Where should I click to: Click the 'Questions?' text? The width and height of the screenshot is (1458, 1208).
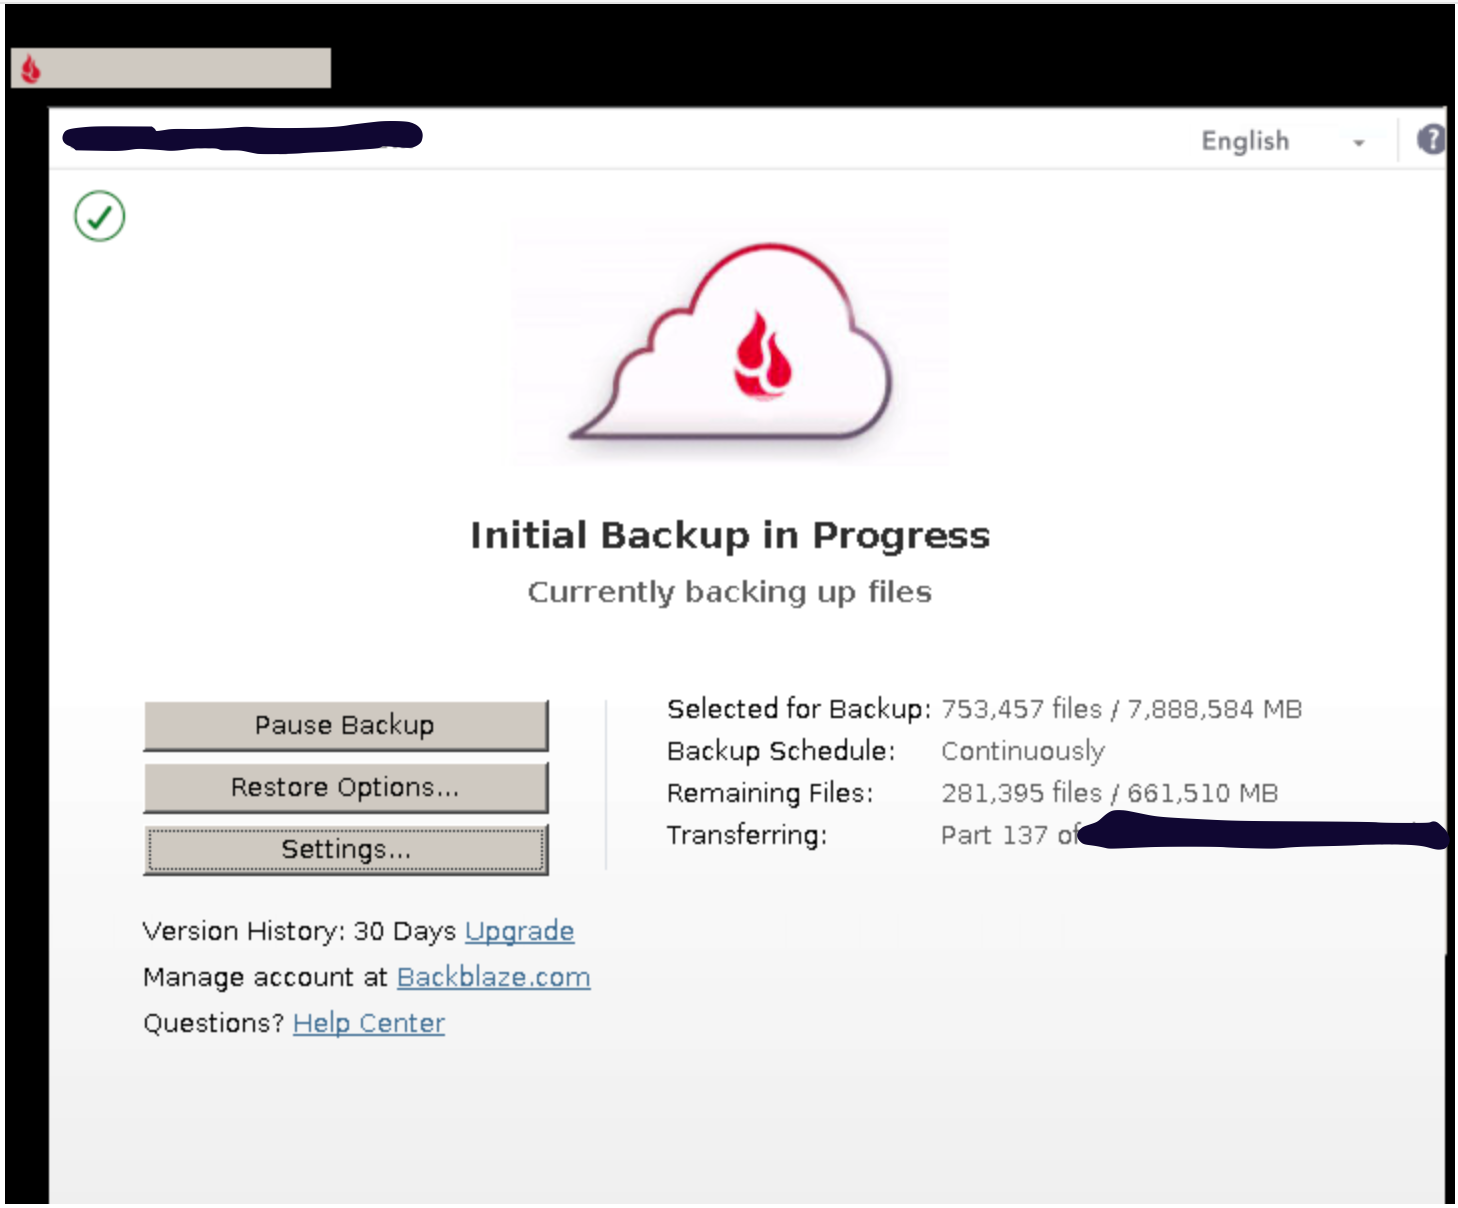[x=214, y=1023]
